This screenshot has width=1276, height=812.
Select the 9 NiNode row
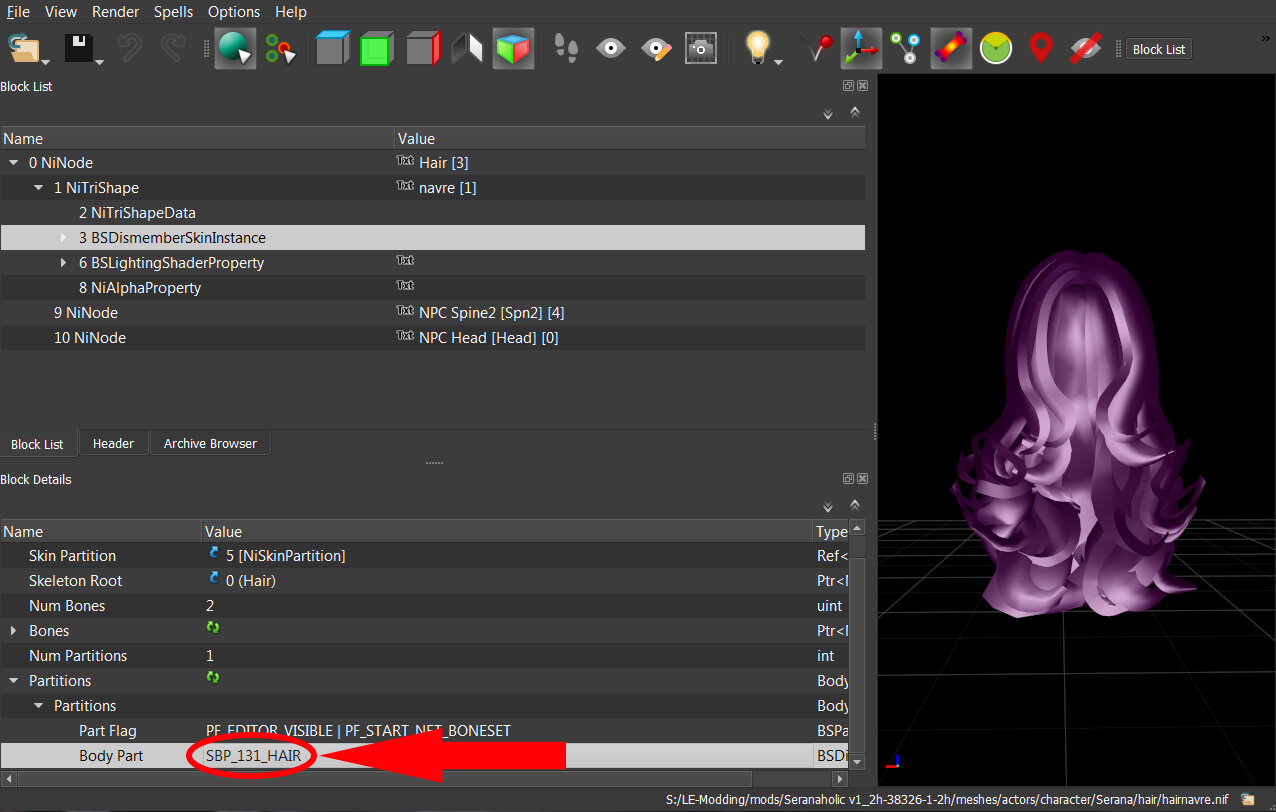tap(432, 313)
